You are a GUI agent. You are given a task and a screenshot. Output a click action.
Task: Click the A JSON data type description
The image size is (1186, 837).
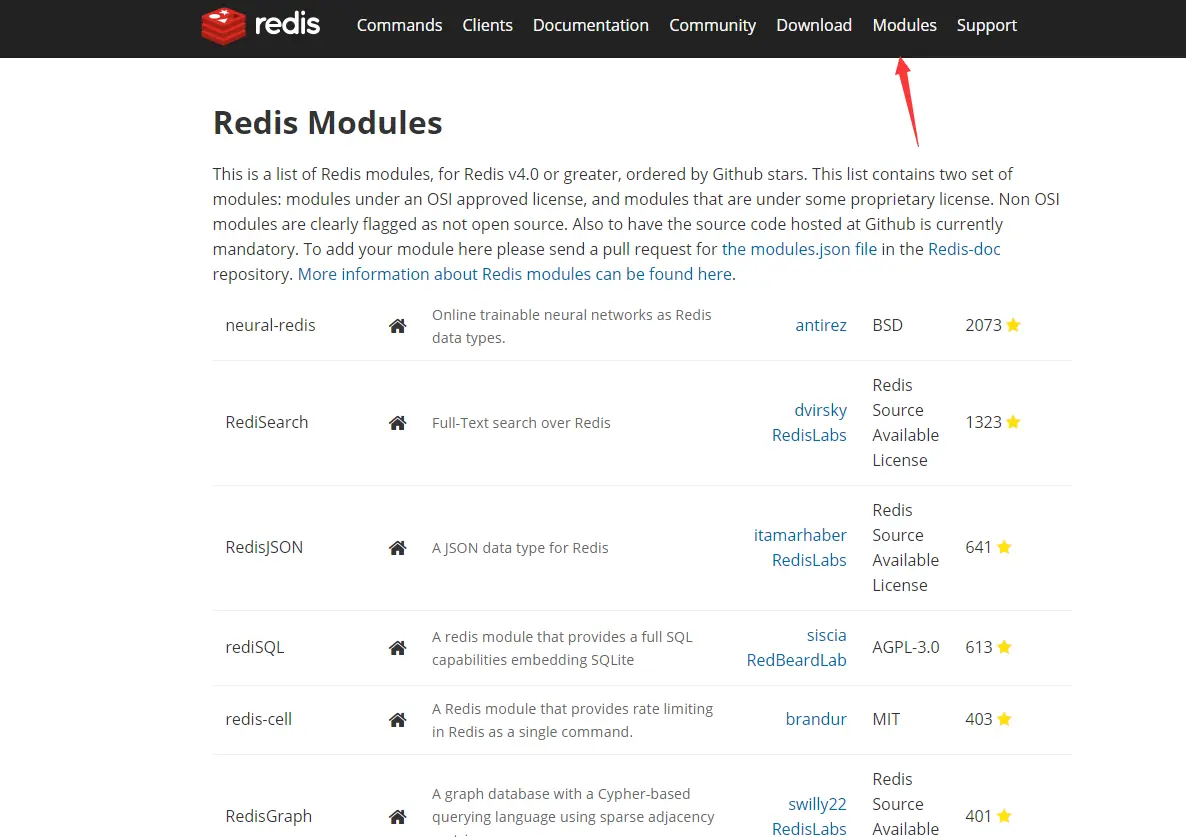point(520,547)
